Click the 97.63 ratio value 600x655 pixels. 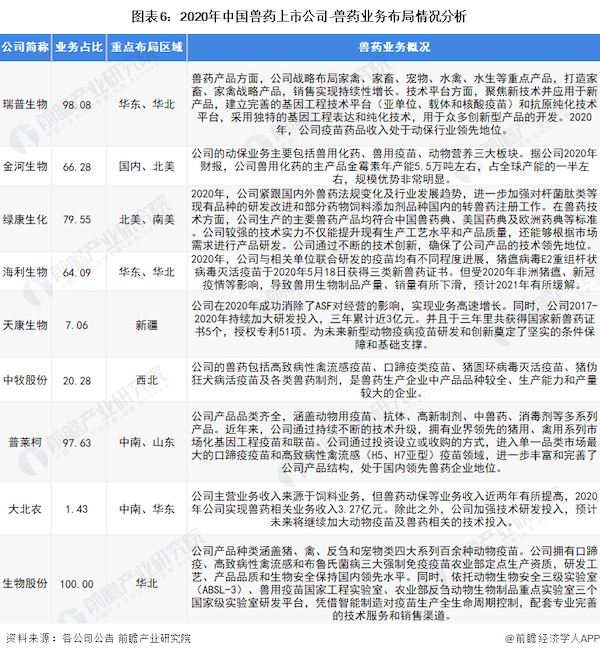coord(77,443)
